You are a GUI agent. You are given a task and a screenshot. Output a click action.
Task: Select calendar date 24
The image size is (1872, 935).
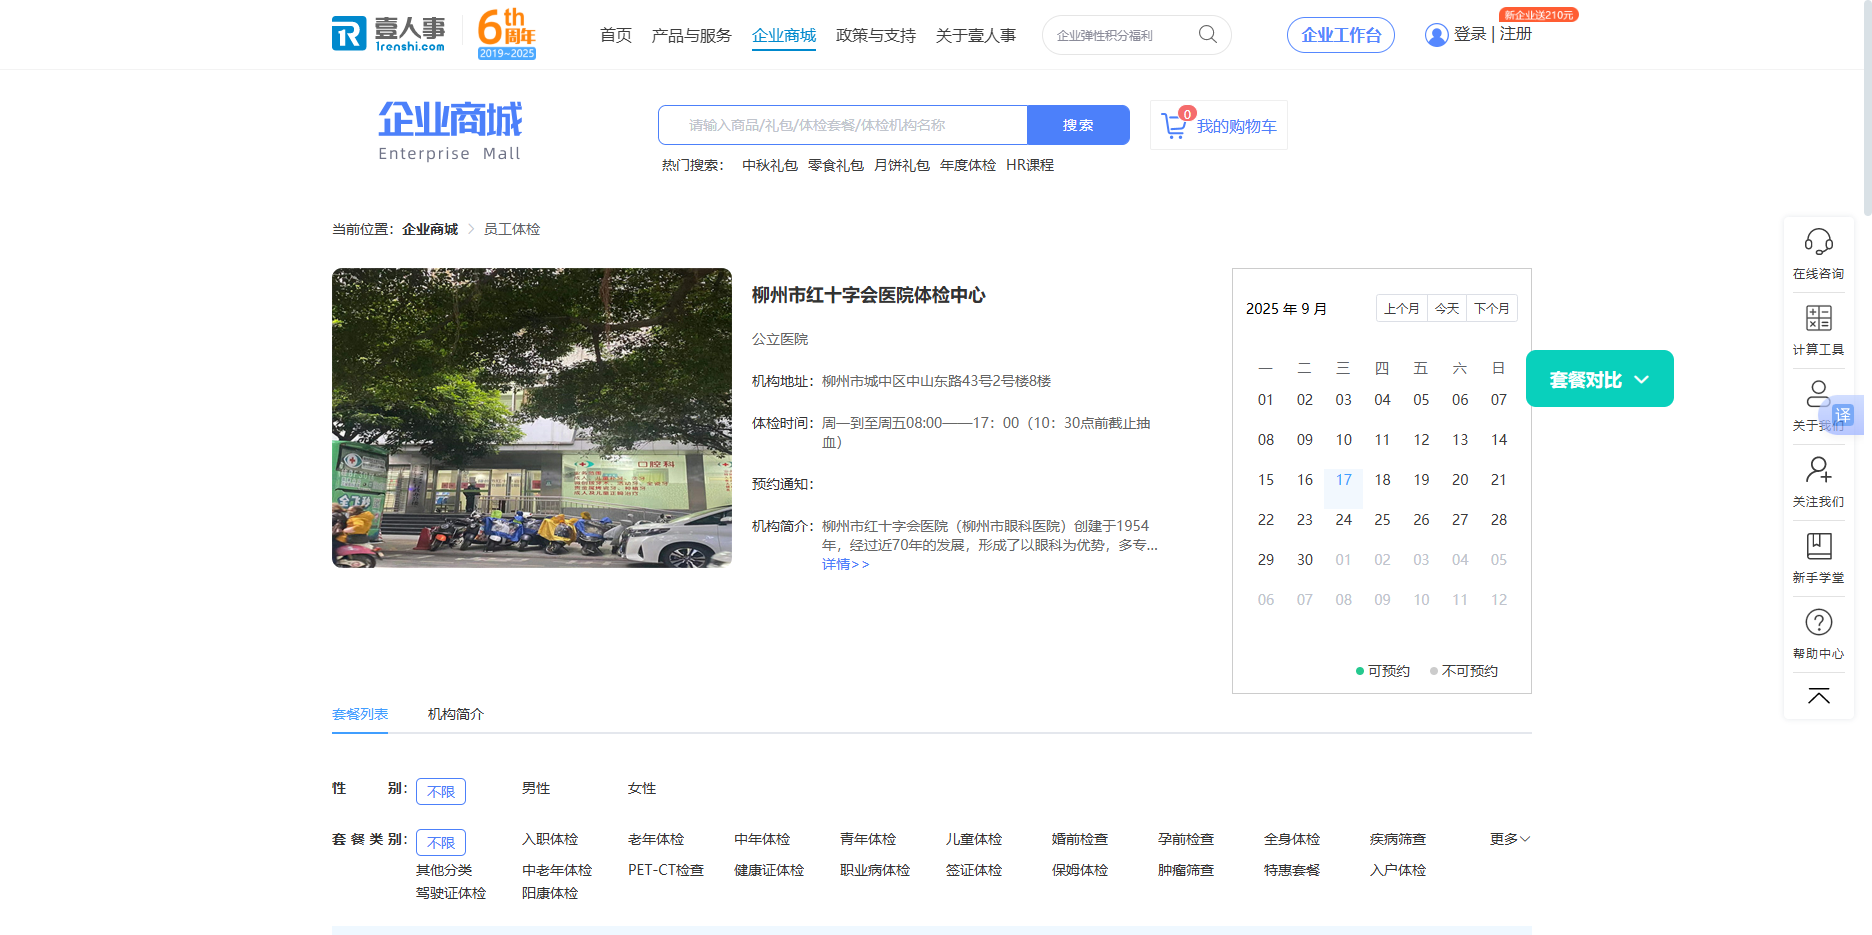pyautogui.click(x=1344, y=520)
